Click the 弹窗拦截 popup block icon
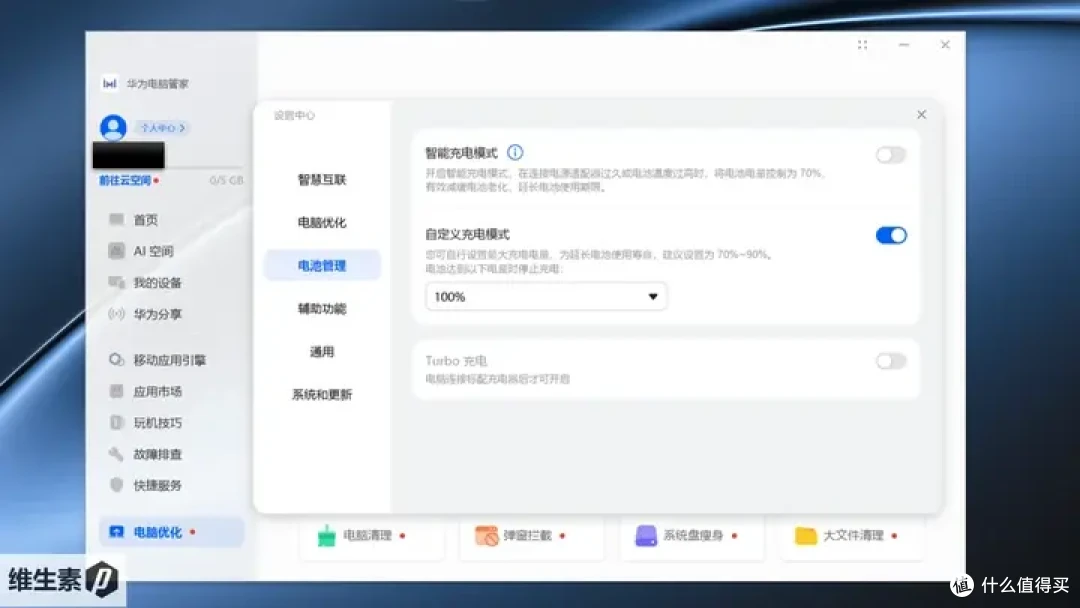This screenshot has width=1080, height=608. pos(486,535)
